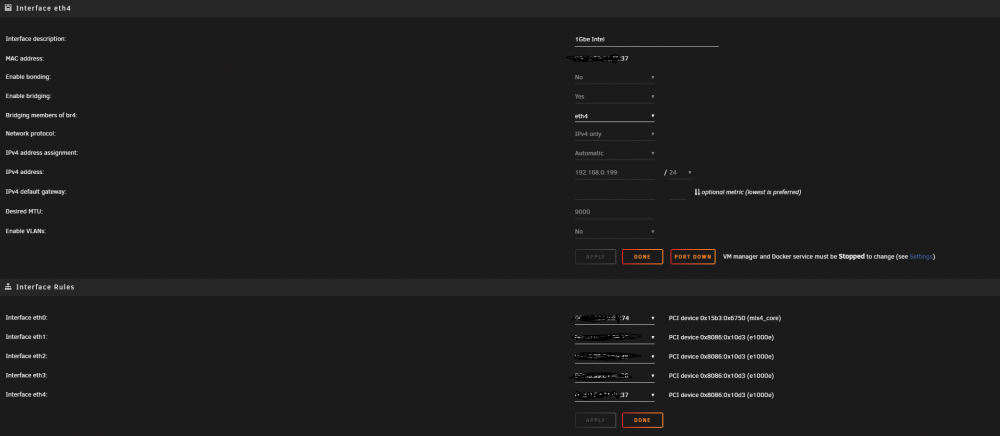Click PCI device text beside Interface eth1
Screen dimensions: 1000x436
(721, 337)
